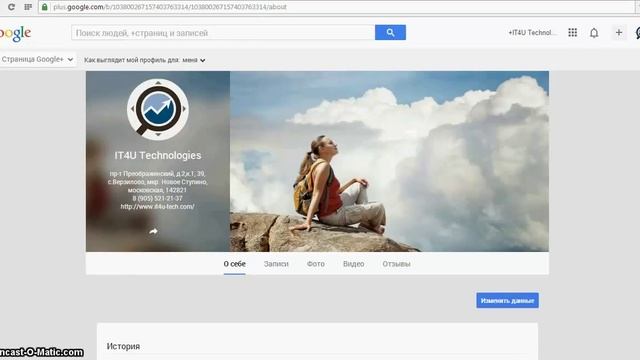The width and height of the screenshot is (640, 360).
Task: Select the О себе tab
Action: pos(235,264)
